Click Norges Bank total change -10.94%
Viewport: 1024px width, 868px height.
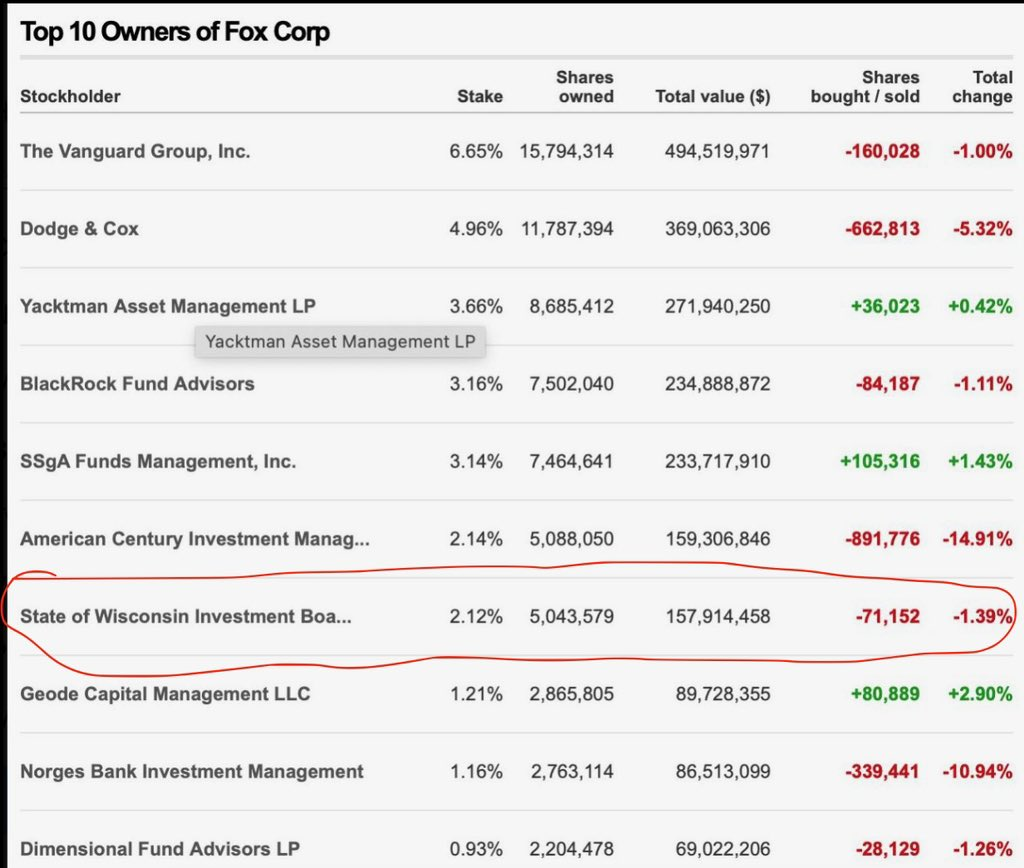tap(978, 771)
